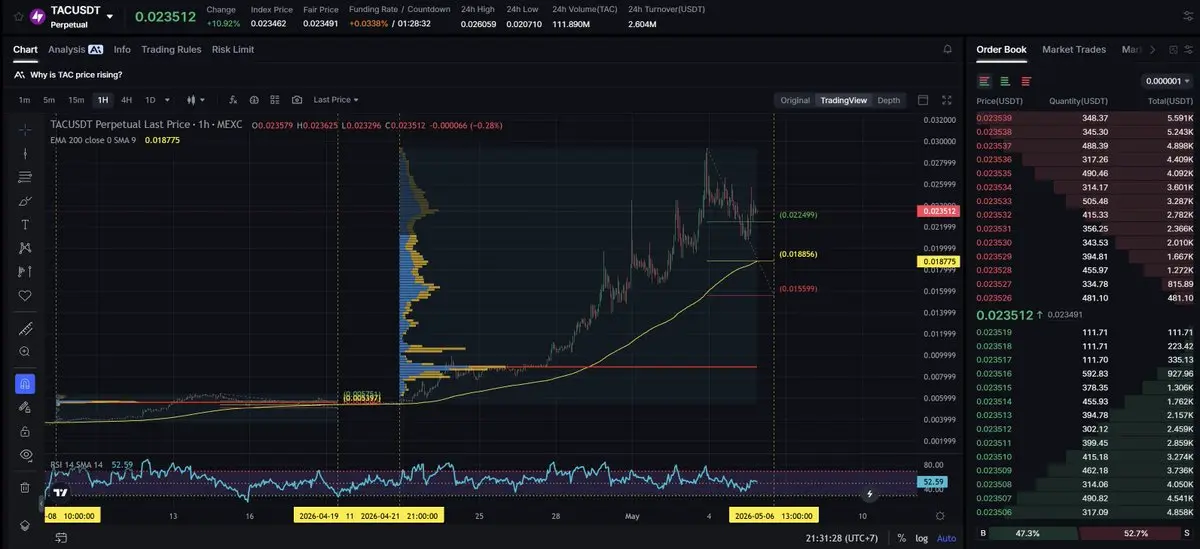Open the Info tab
This screenshot has height=549, width=1200.
click(x=122, y=49)
